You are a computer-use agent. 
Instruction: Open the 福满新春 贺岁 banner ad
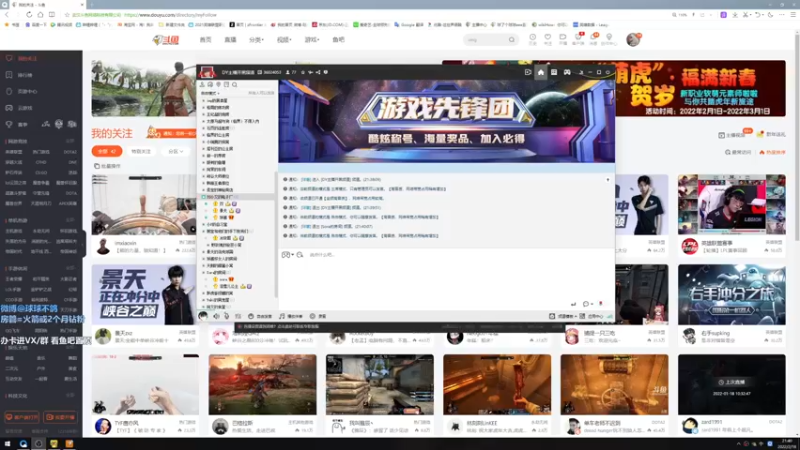(x=700, y=88)
